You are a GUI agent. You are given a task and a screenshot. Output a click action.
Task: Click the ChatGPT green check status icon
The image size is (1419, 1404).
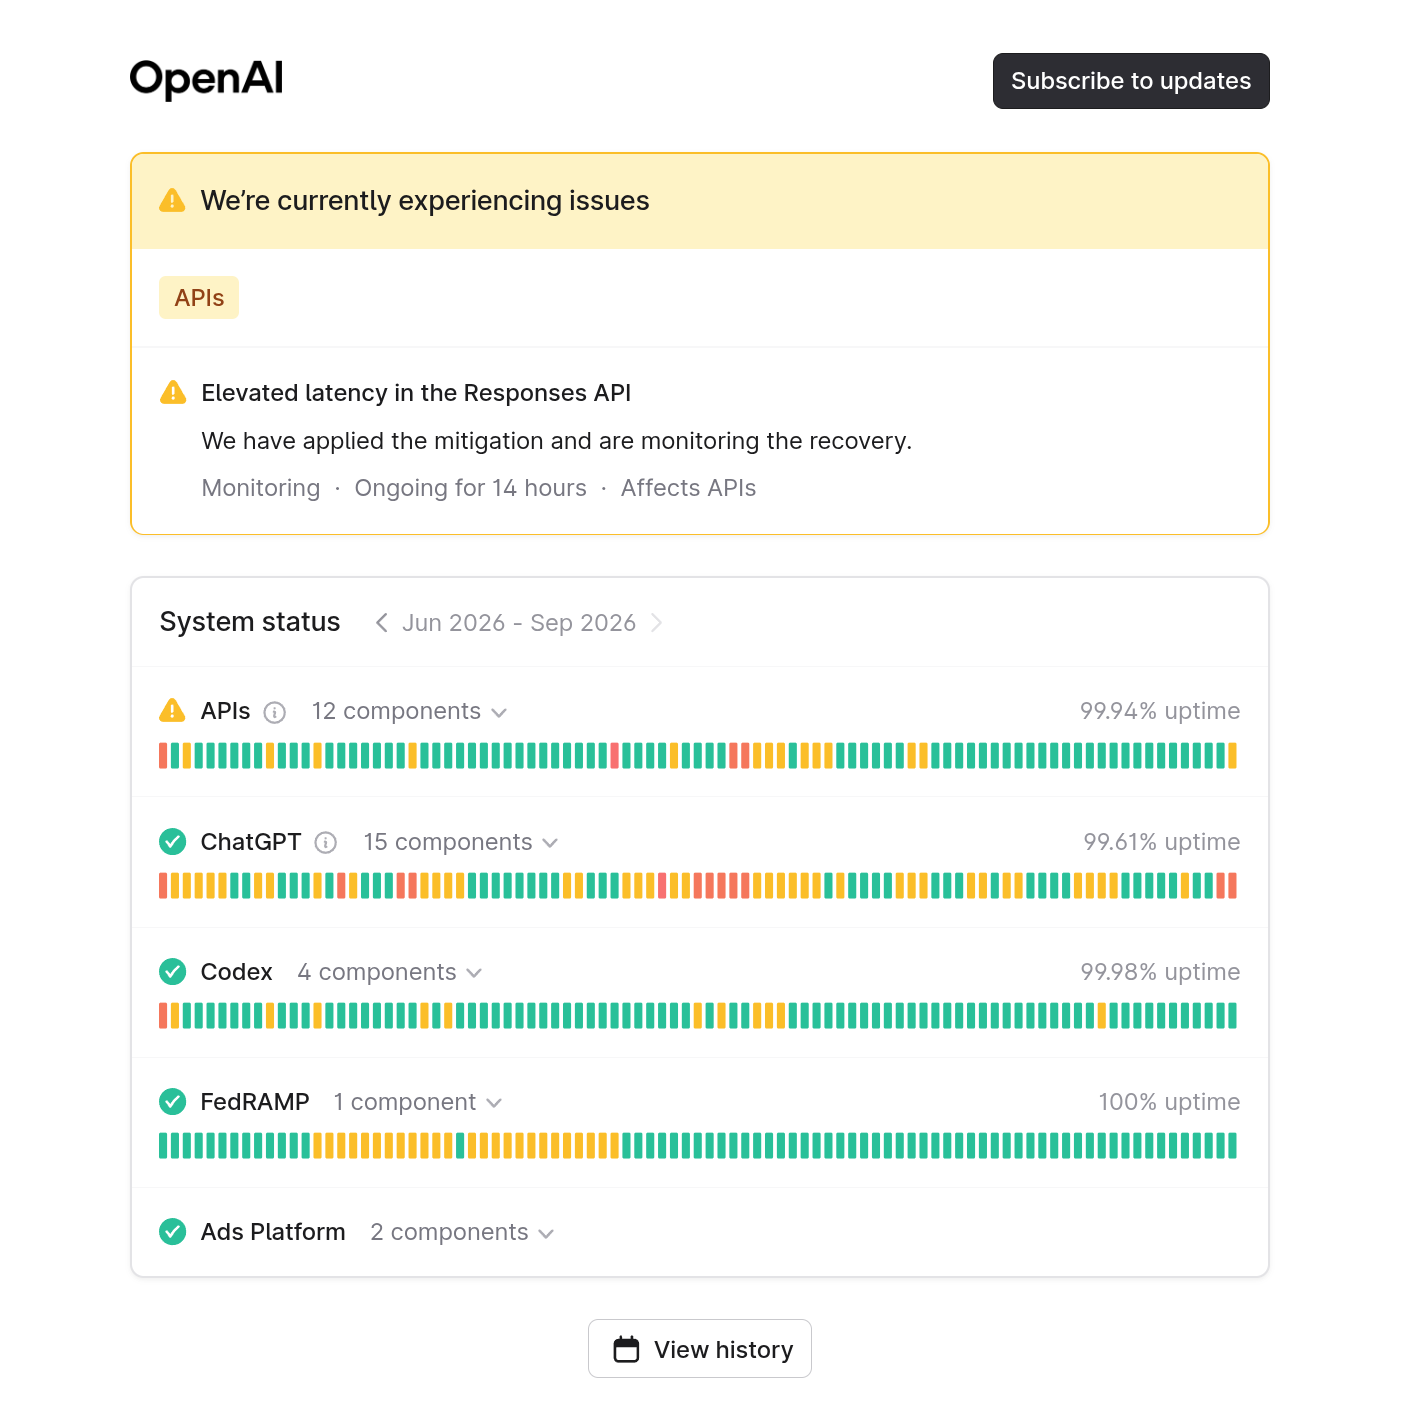tap(173, 842)
